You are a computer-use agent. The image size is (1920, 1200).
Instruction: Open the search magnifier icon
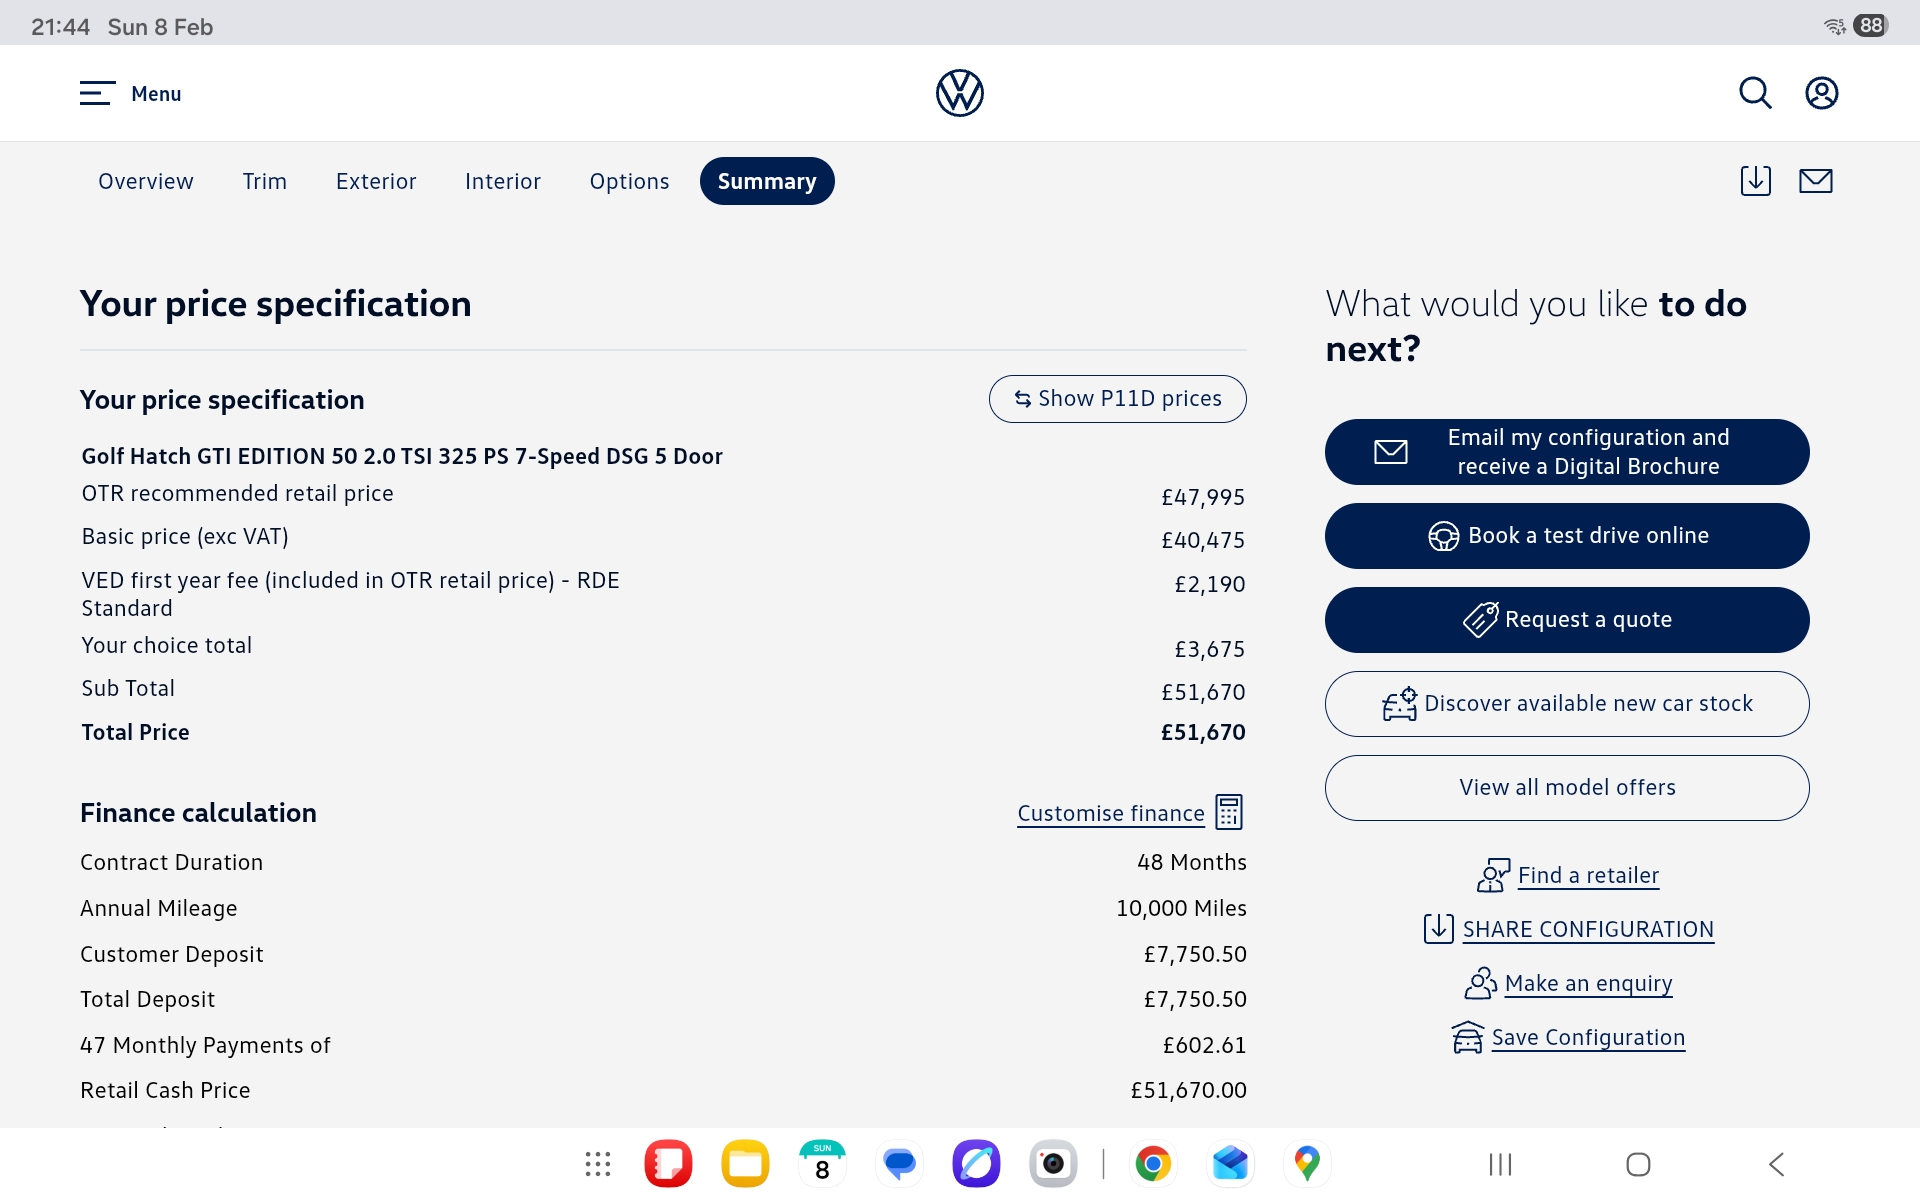pyautogui.click(x=1755, y=93)
